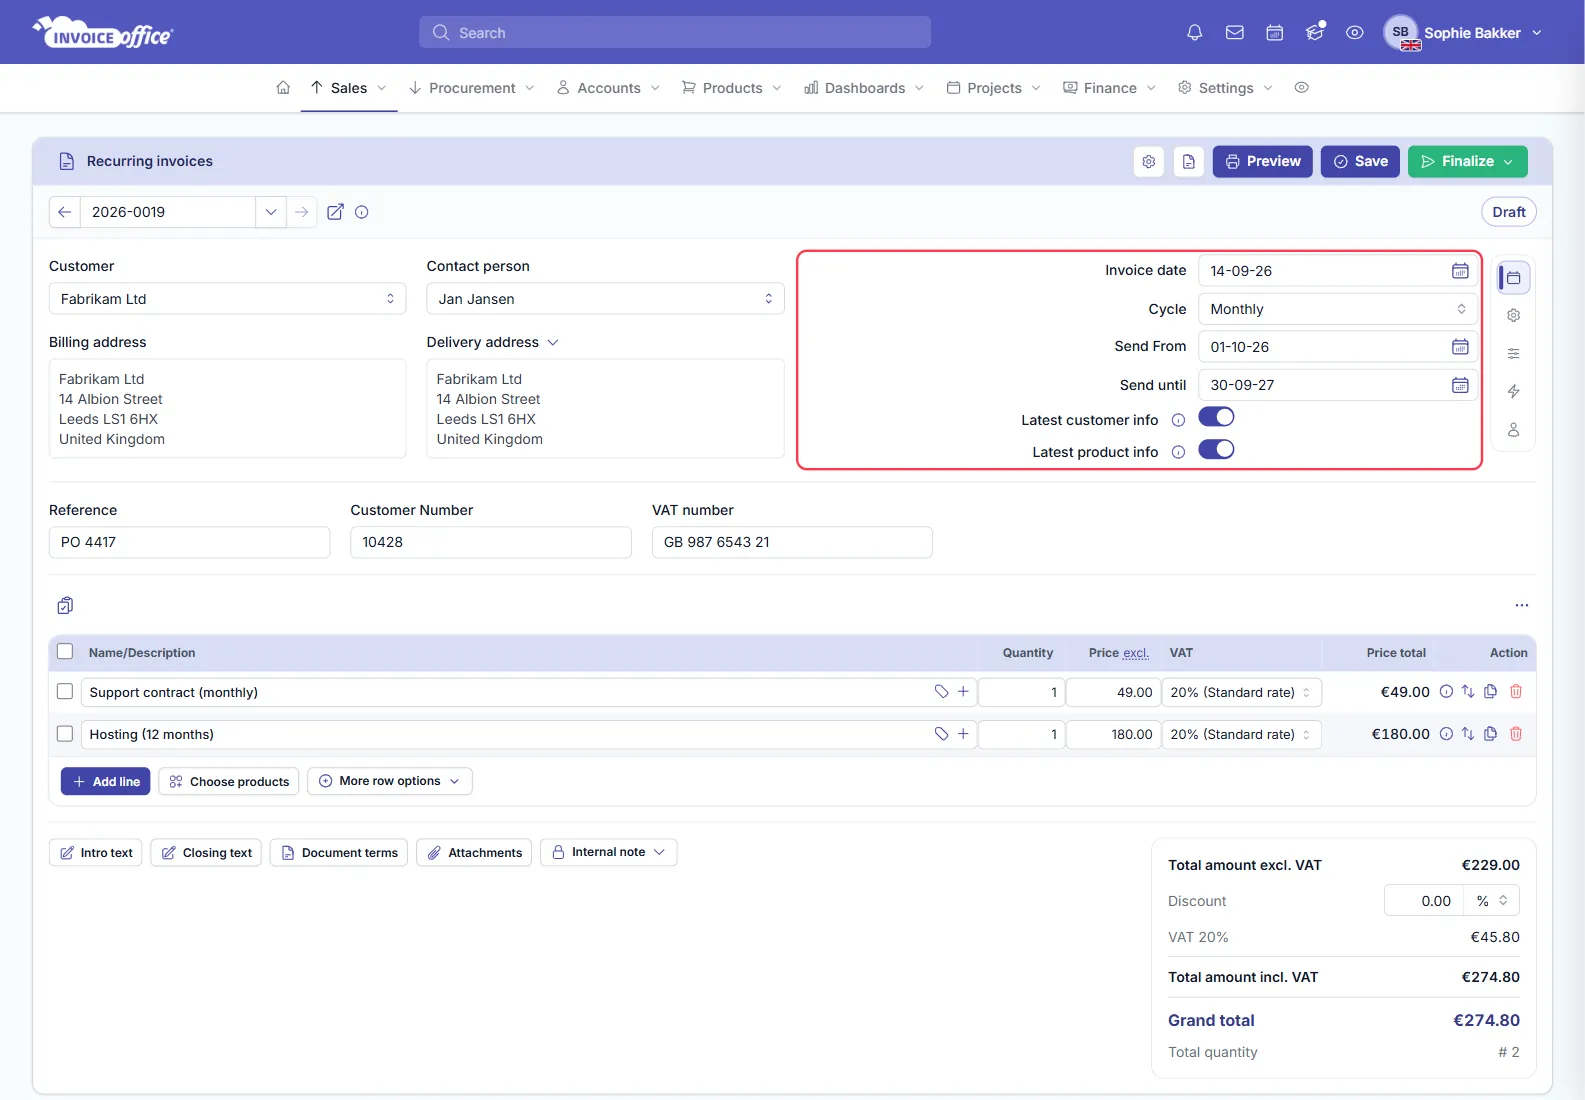Open VAT rate dropdown on Hosting line
This screenshot has height=1100, width=1585.
point(1242,734)
